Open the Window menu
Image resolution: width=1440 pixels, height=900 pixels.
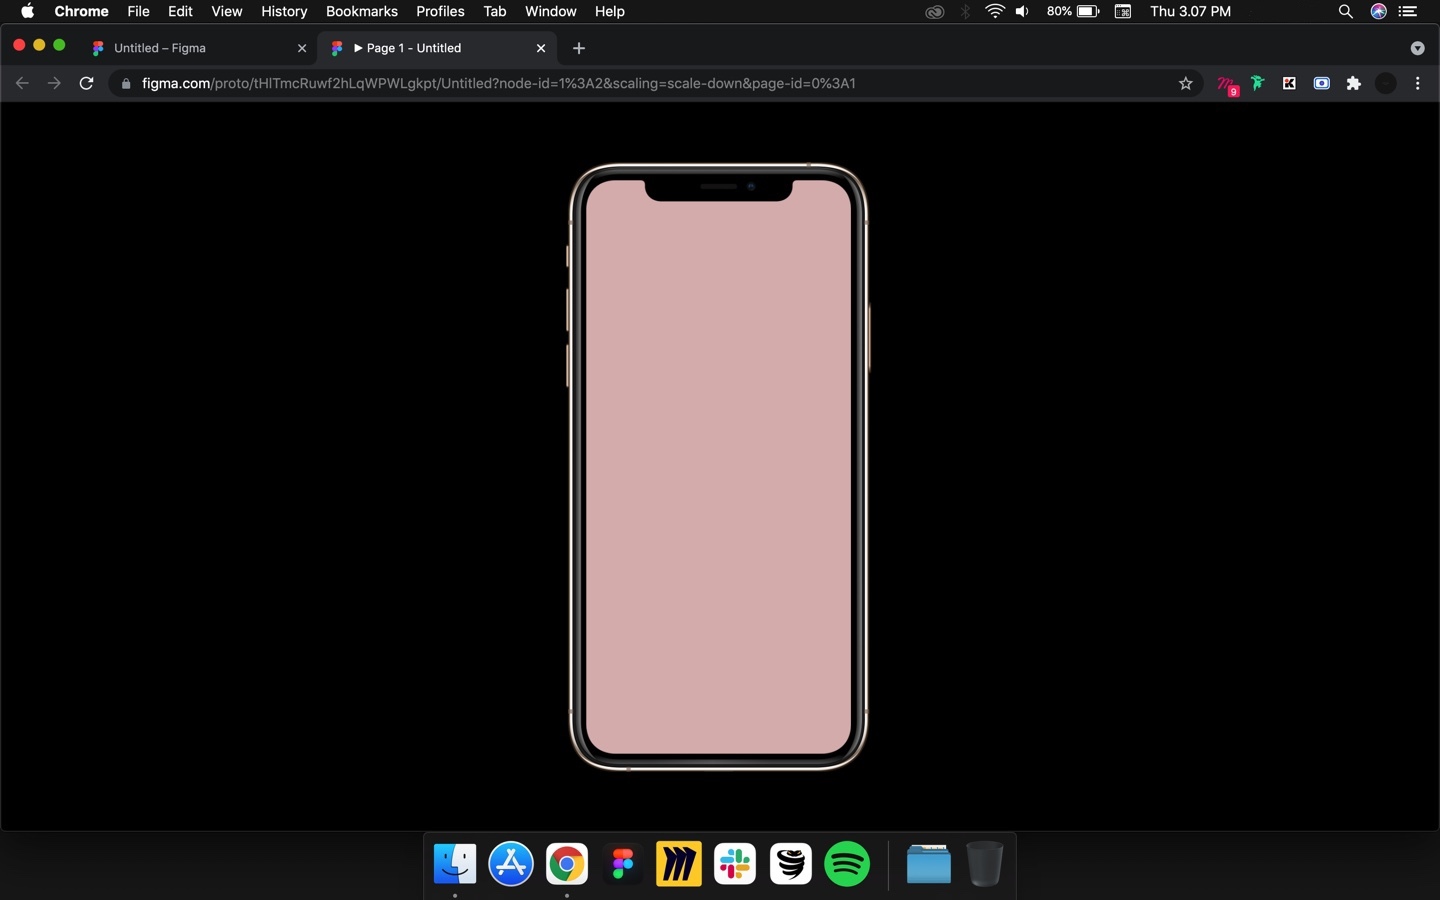550,11
